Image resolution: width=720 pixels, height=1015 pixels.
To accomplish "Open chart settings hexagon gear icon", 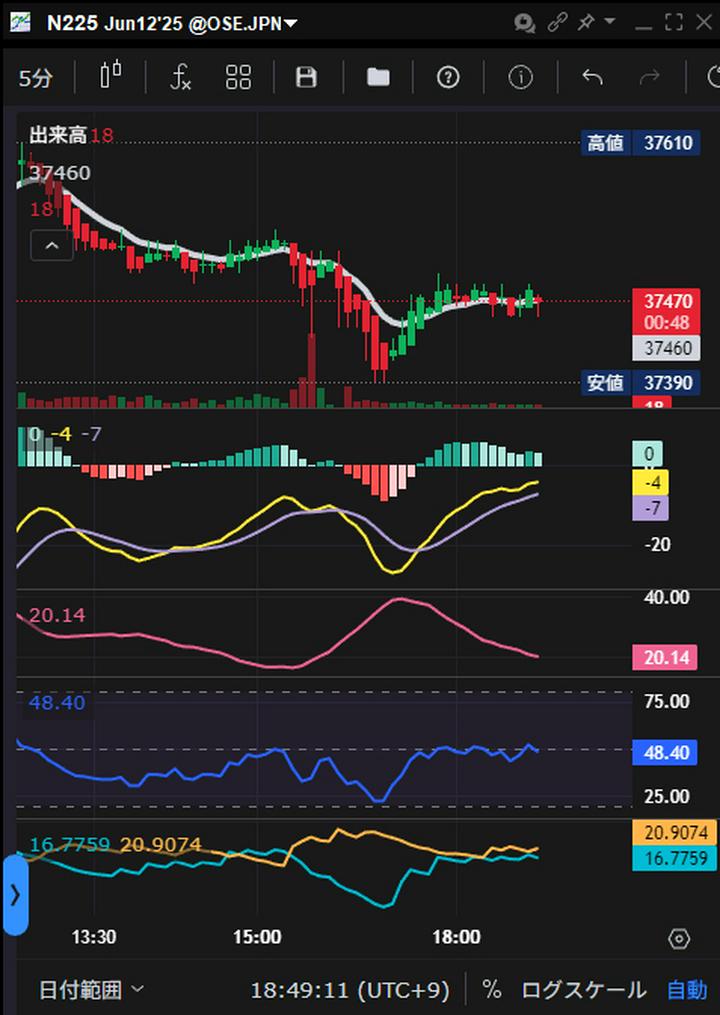I will [x=679, y=938].
